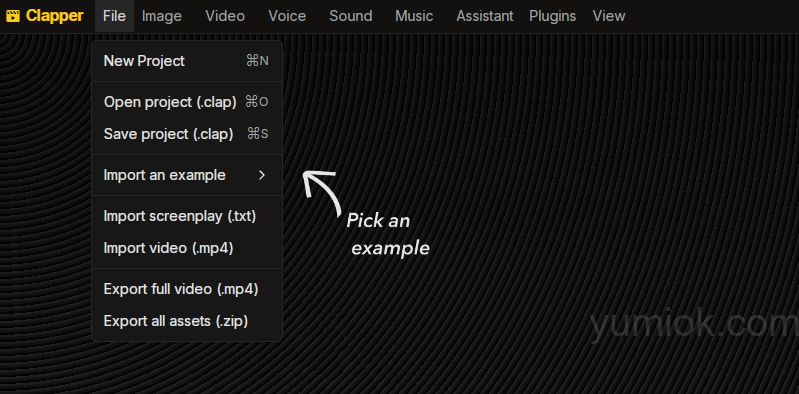Open the Video menu
The height and width of the screenshot is (394, 799).
[x=225, y=16]
